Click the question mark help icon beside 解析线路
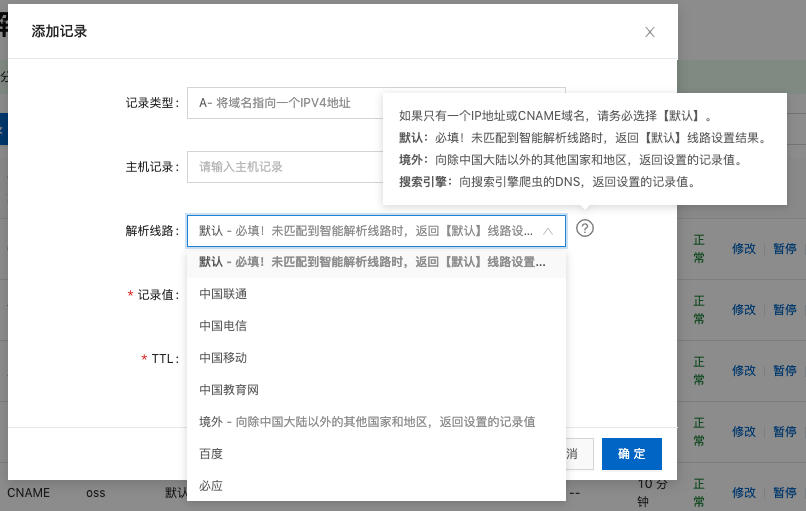 [x=586, y=228]
